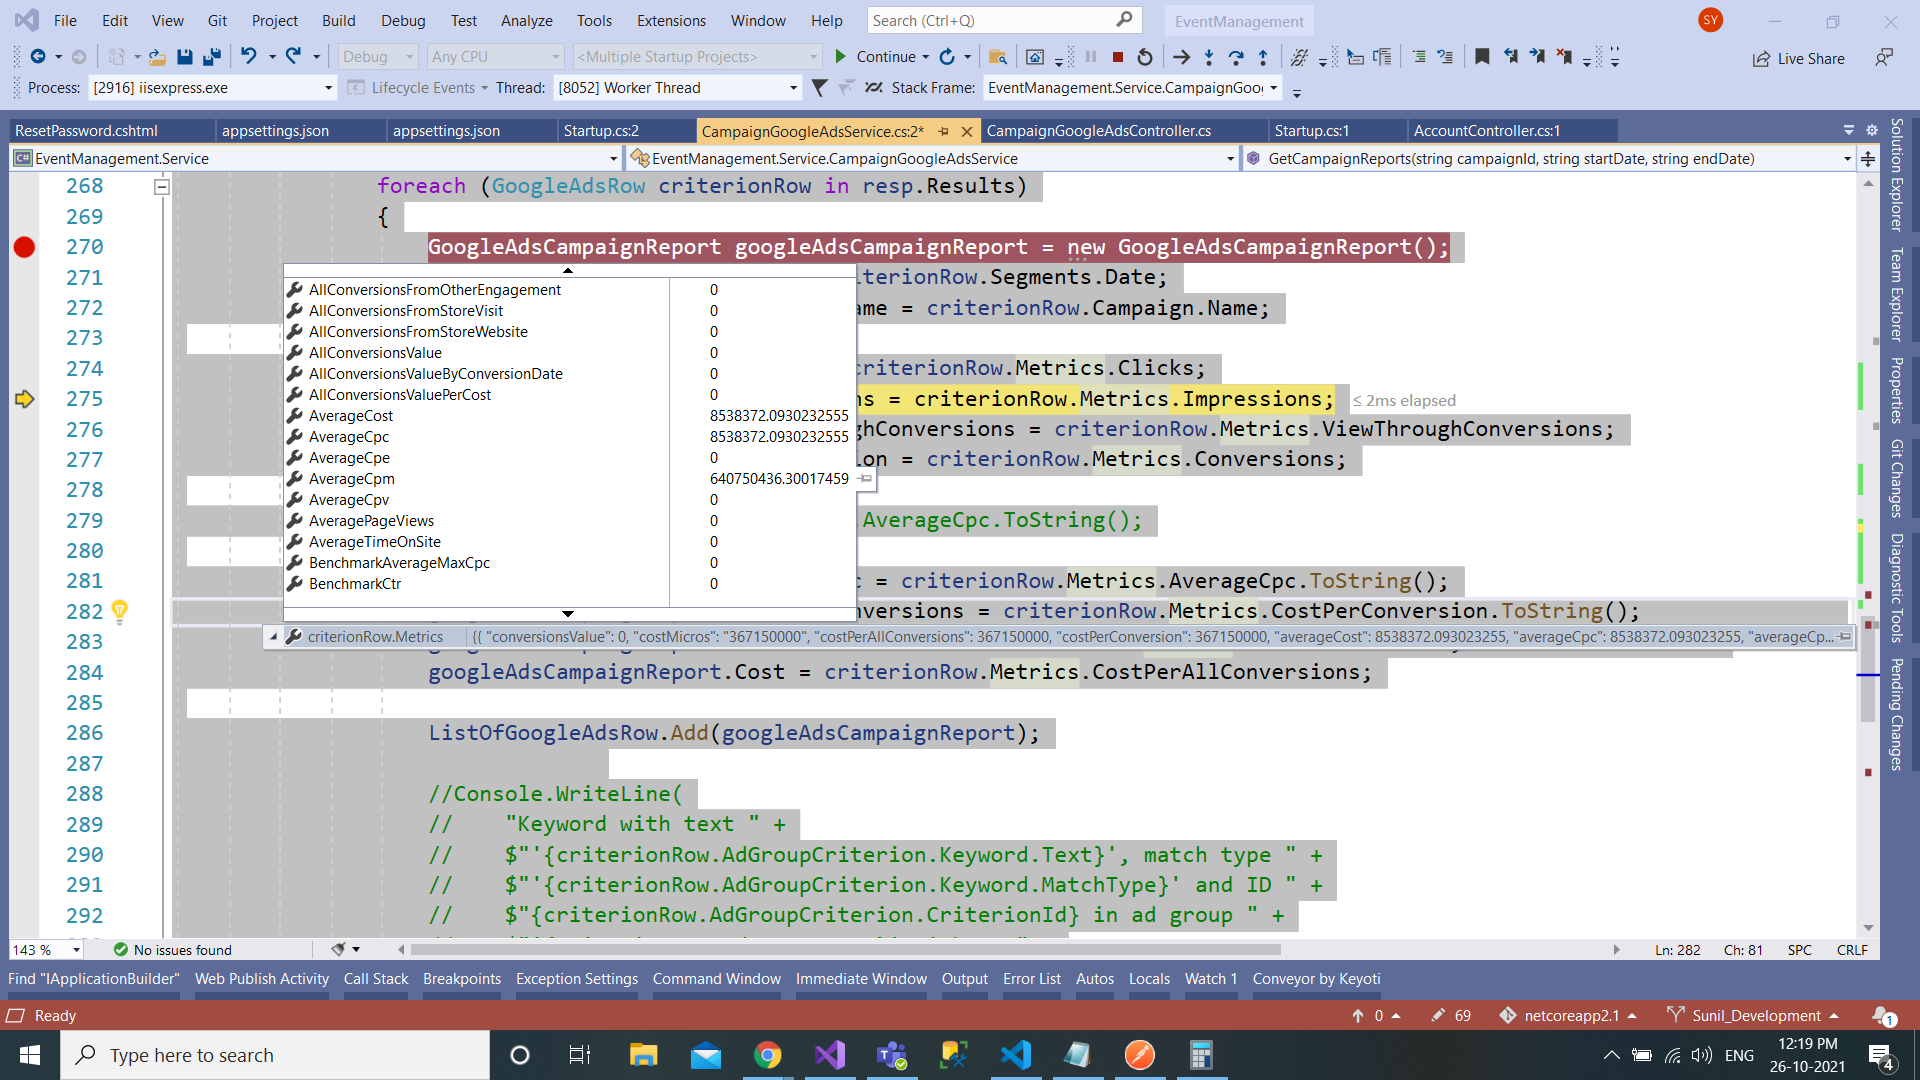Switch to the CampaignGoogleAdsController.cs tab
Viewport: 1920px width, 1080px height.
[x=1097, y=130]
